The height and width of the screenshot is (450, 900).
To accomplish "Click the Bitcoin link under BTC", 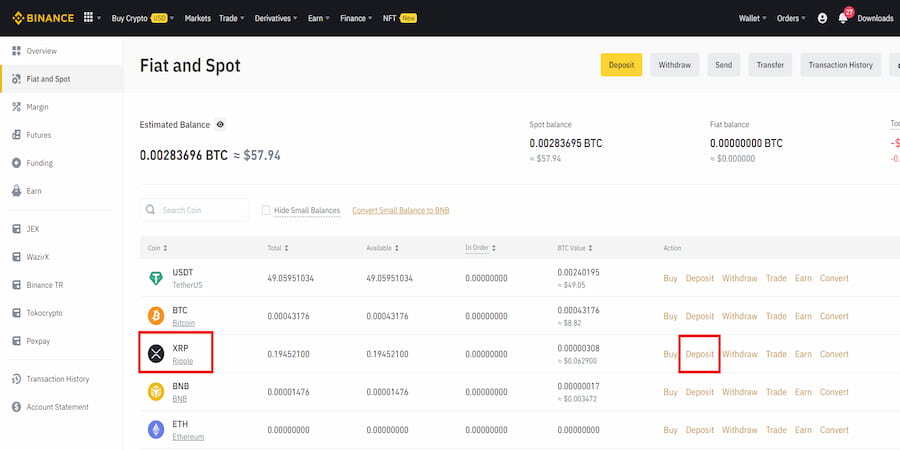I will point(184,323).
